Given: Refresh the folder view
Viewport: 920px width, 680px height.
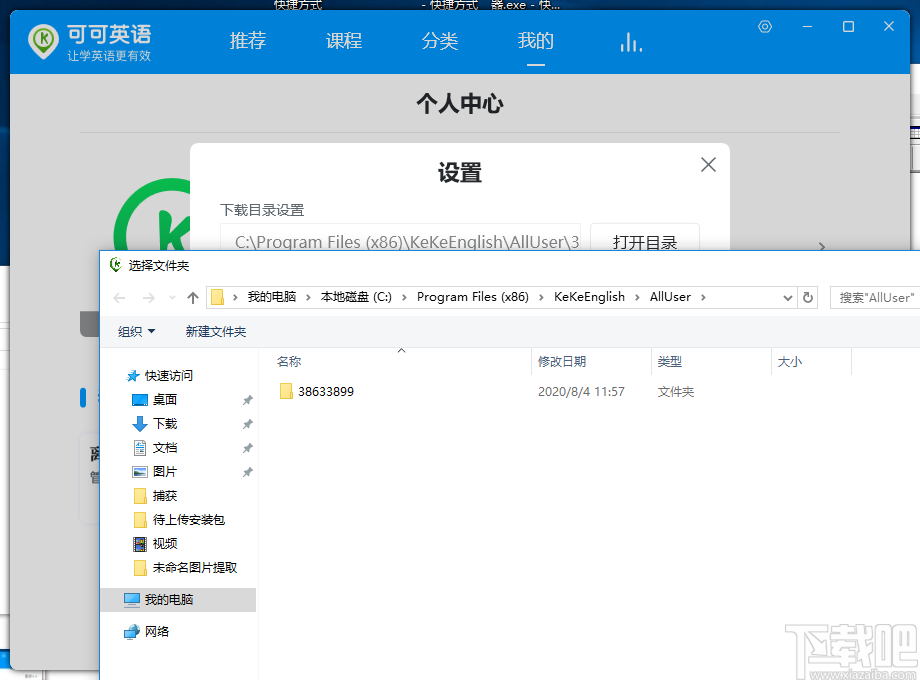Looking at the screenshot, I should (808, 297).
